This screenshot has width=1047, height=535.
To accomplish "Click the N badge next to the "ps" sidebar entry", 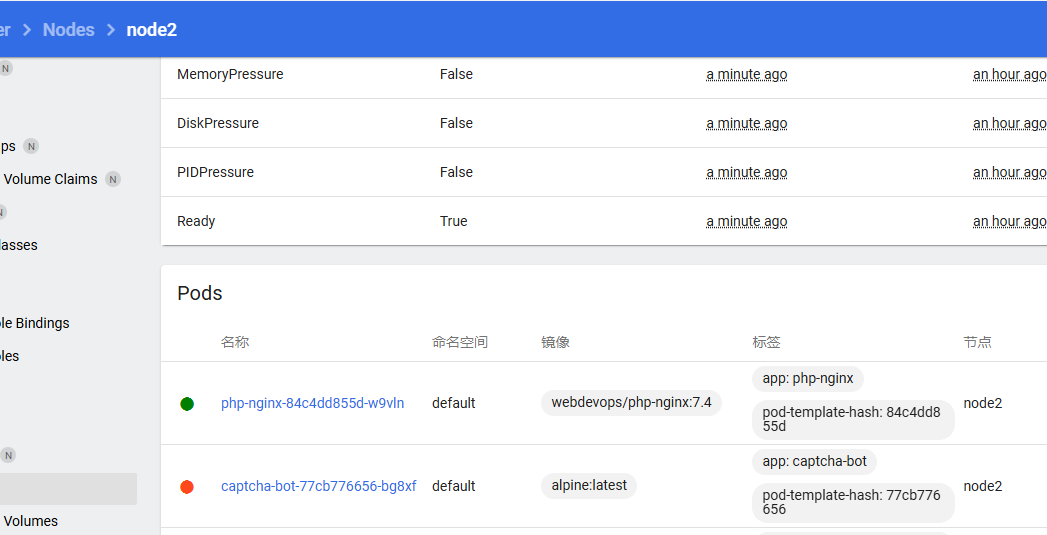I will pyautogui.click(x=31, y=146).
